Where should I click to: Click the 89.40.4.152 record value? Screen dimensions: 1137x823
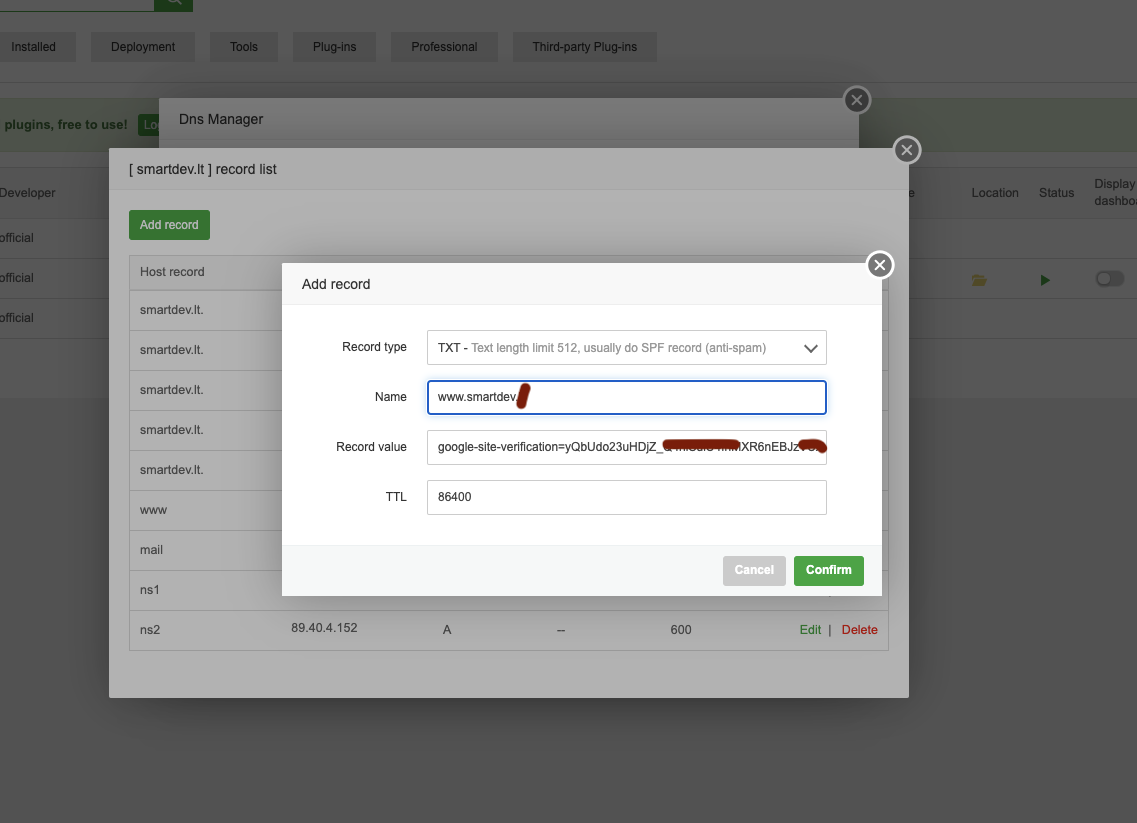coord(324,628)
